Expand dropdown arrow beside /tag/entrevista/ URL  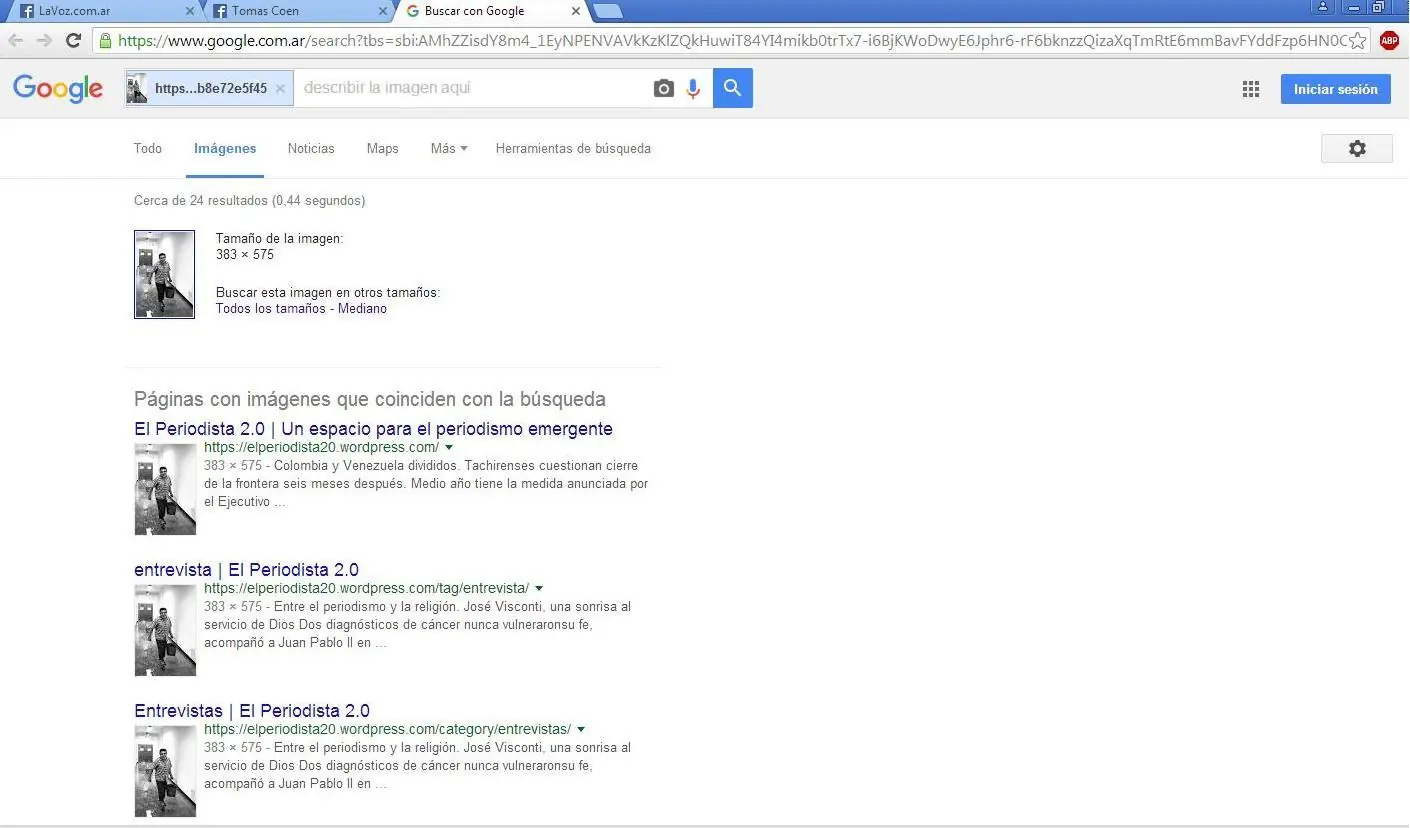(x=539, y=588)
